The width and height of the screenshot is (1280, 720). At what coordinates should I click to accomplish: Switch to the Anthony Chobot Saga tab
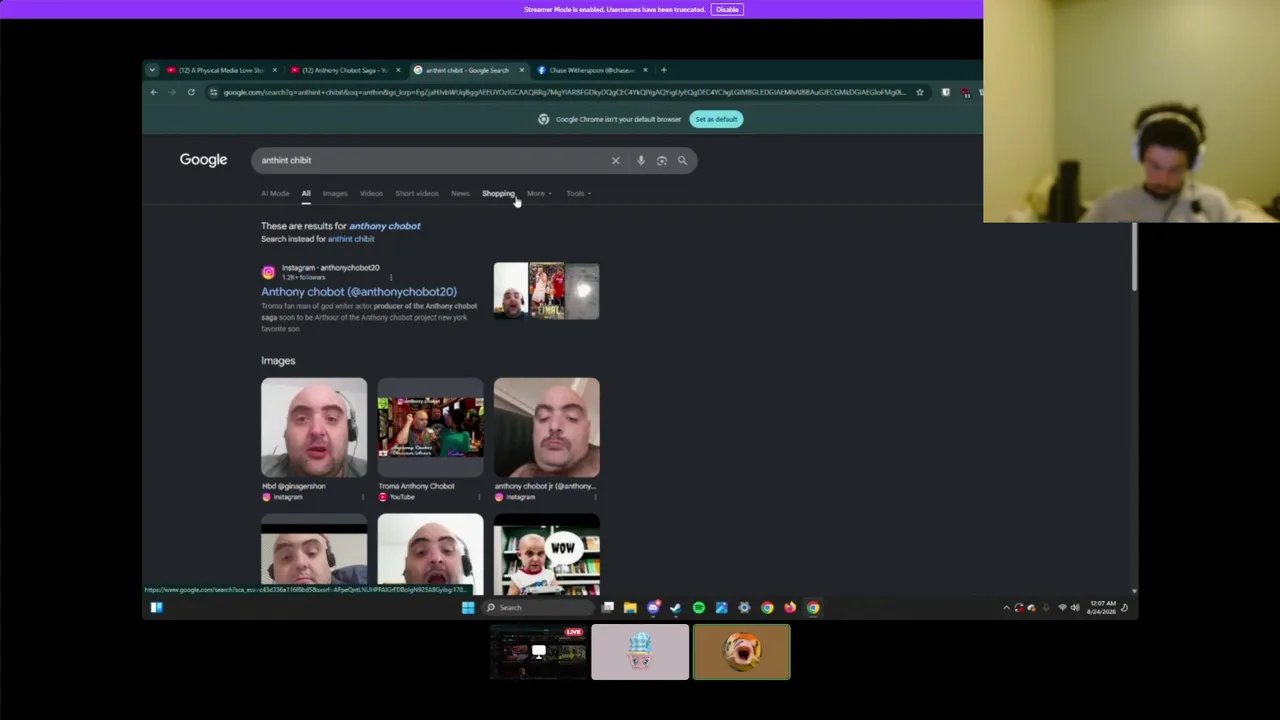(345, 70)
